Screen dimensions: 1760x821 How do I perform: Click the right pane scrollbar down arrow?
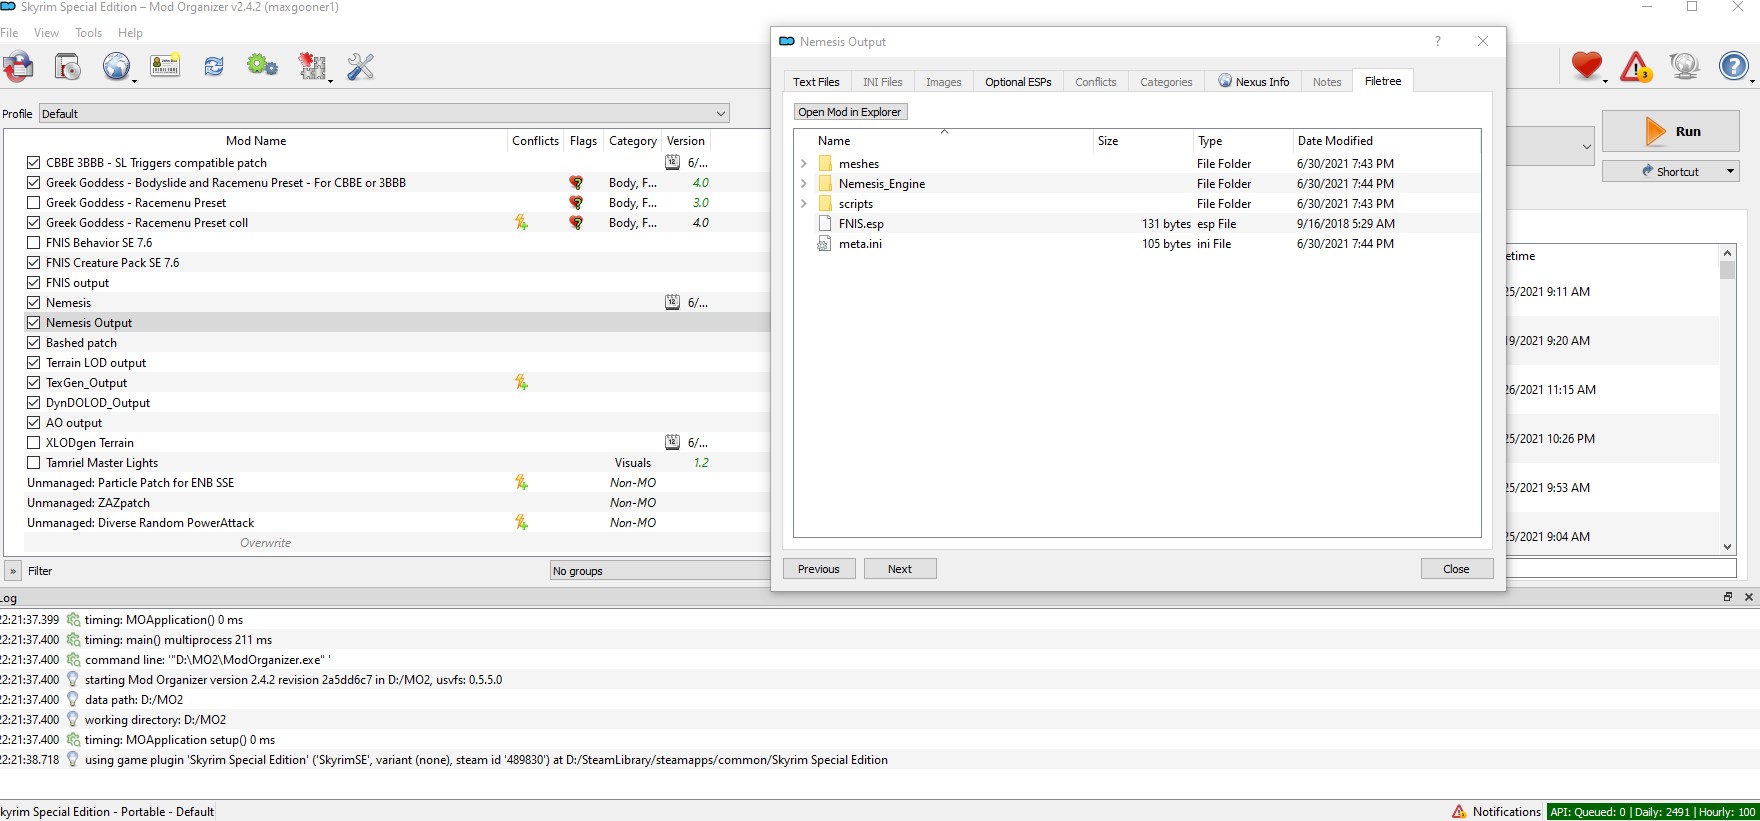click(1727, 547)
